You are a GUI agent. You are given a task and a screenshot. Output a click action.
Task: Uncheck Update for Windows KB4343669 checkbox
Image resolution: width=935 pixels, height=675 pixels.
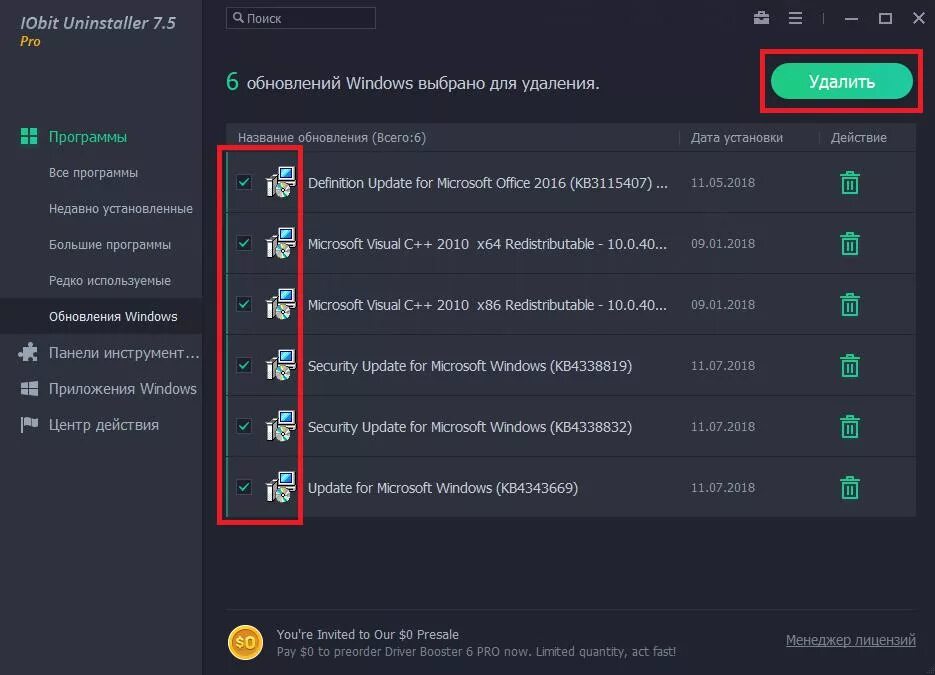coord(244,487)
